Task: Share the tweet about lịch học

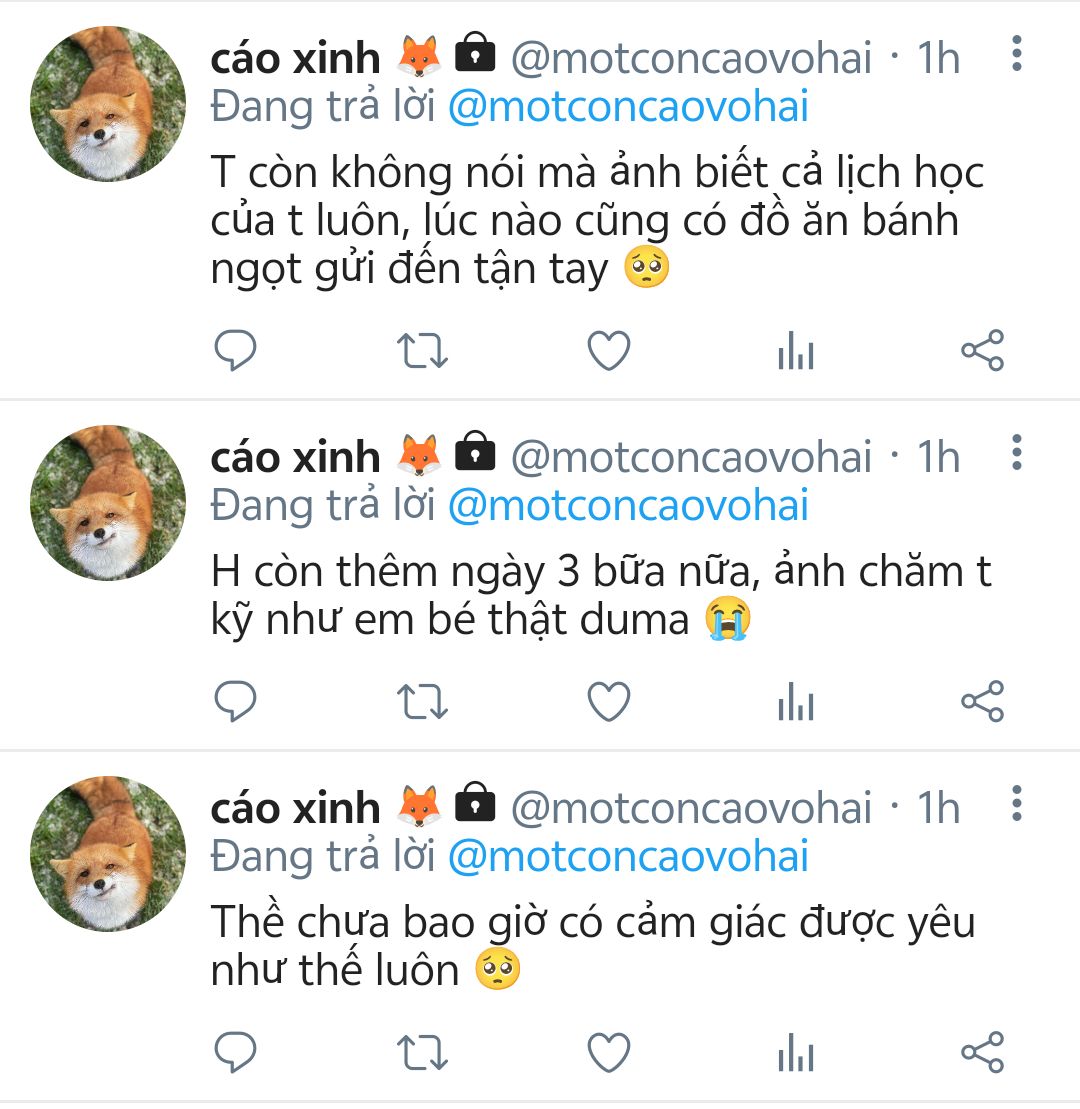Action: point(982,351)
